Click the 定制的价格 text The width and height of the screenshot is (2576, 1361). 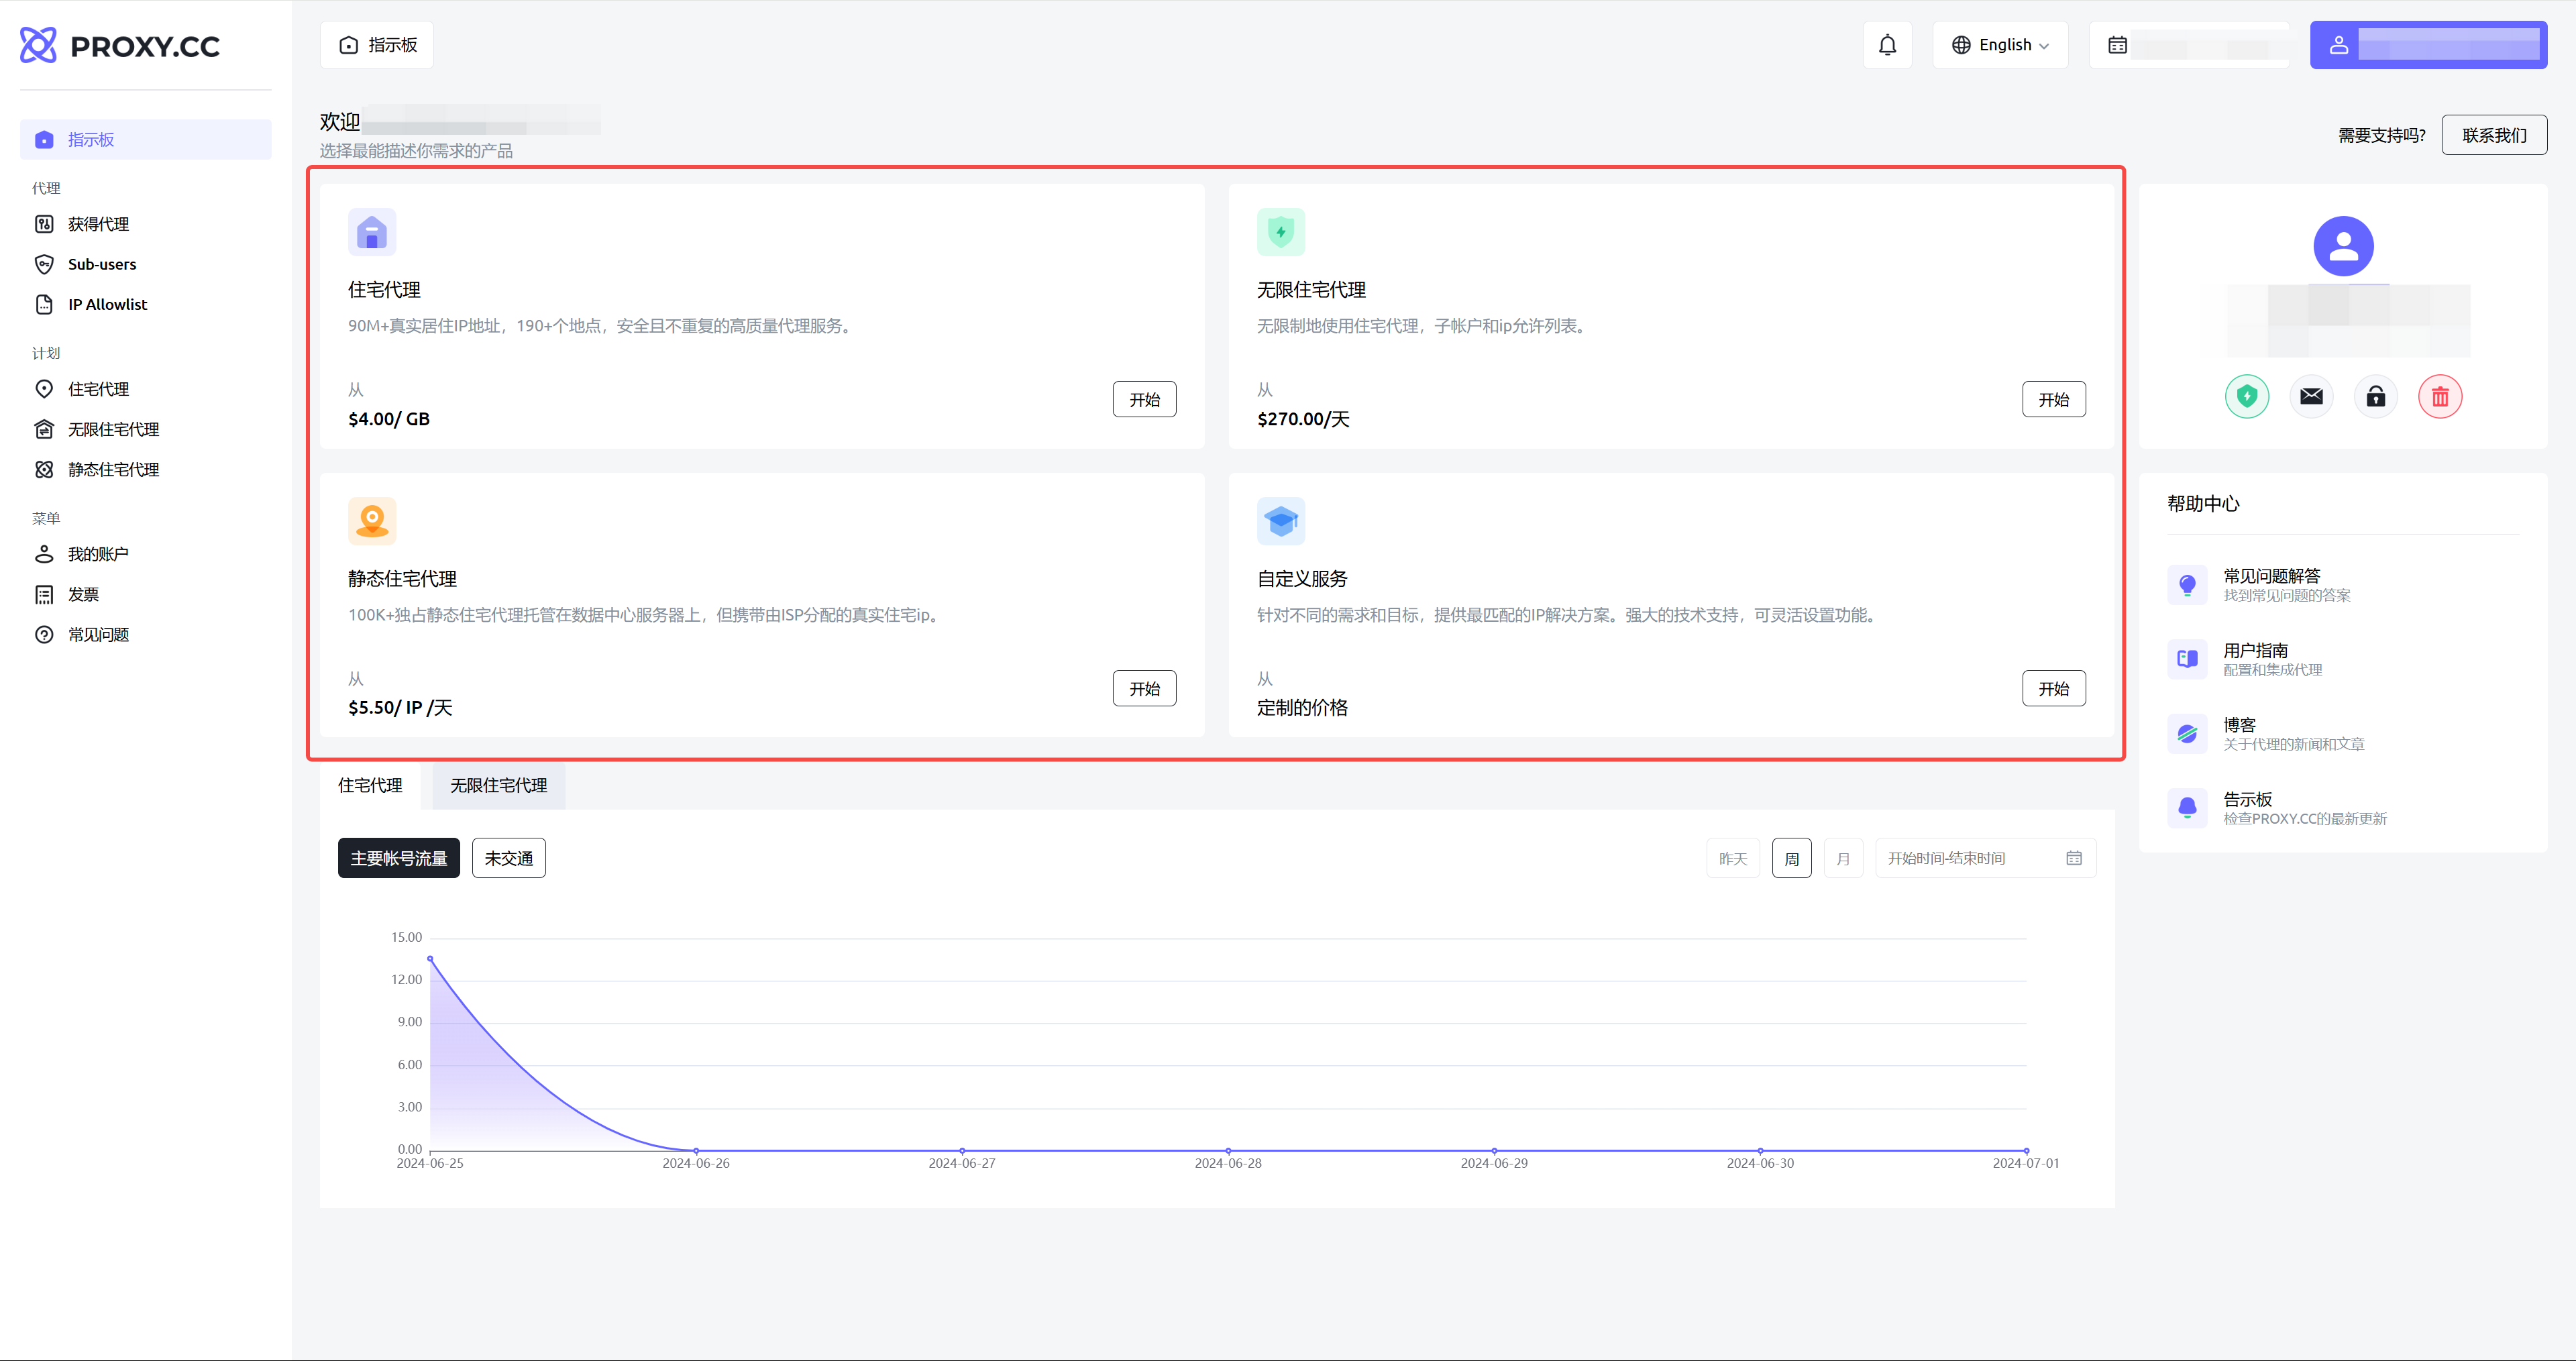[1302, 708]
